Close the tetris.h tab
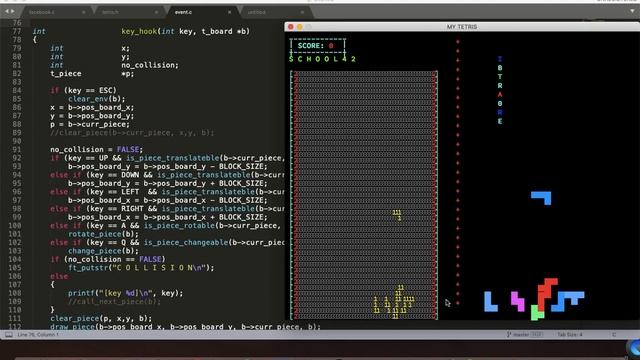 tap(156, 12)
